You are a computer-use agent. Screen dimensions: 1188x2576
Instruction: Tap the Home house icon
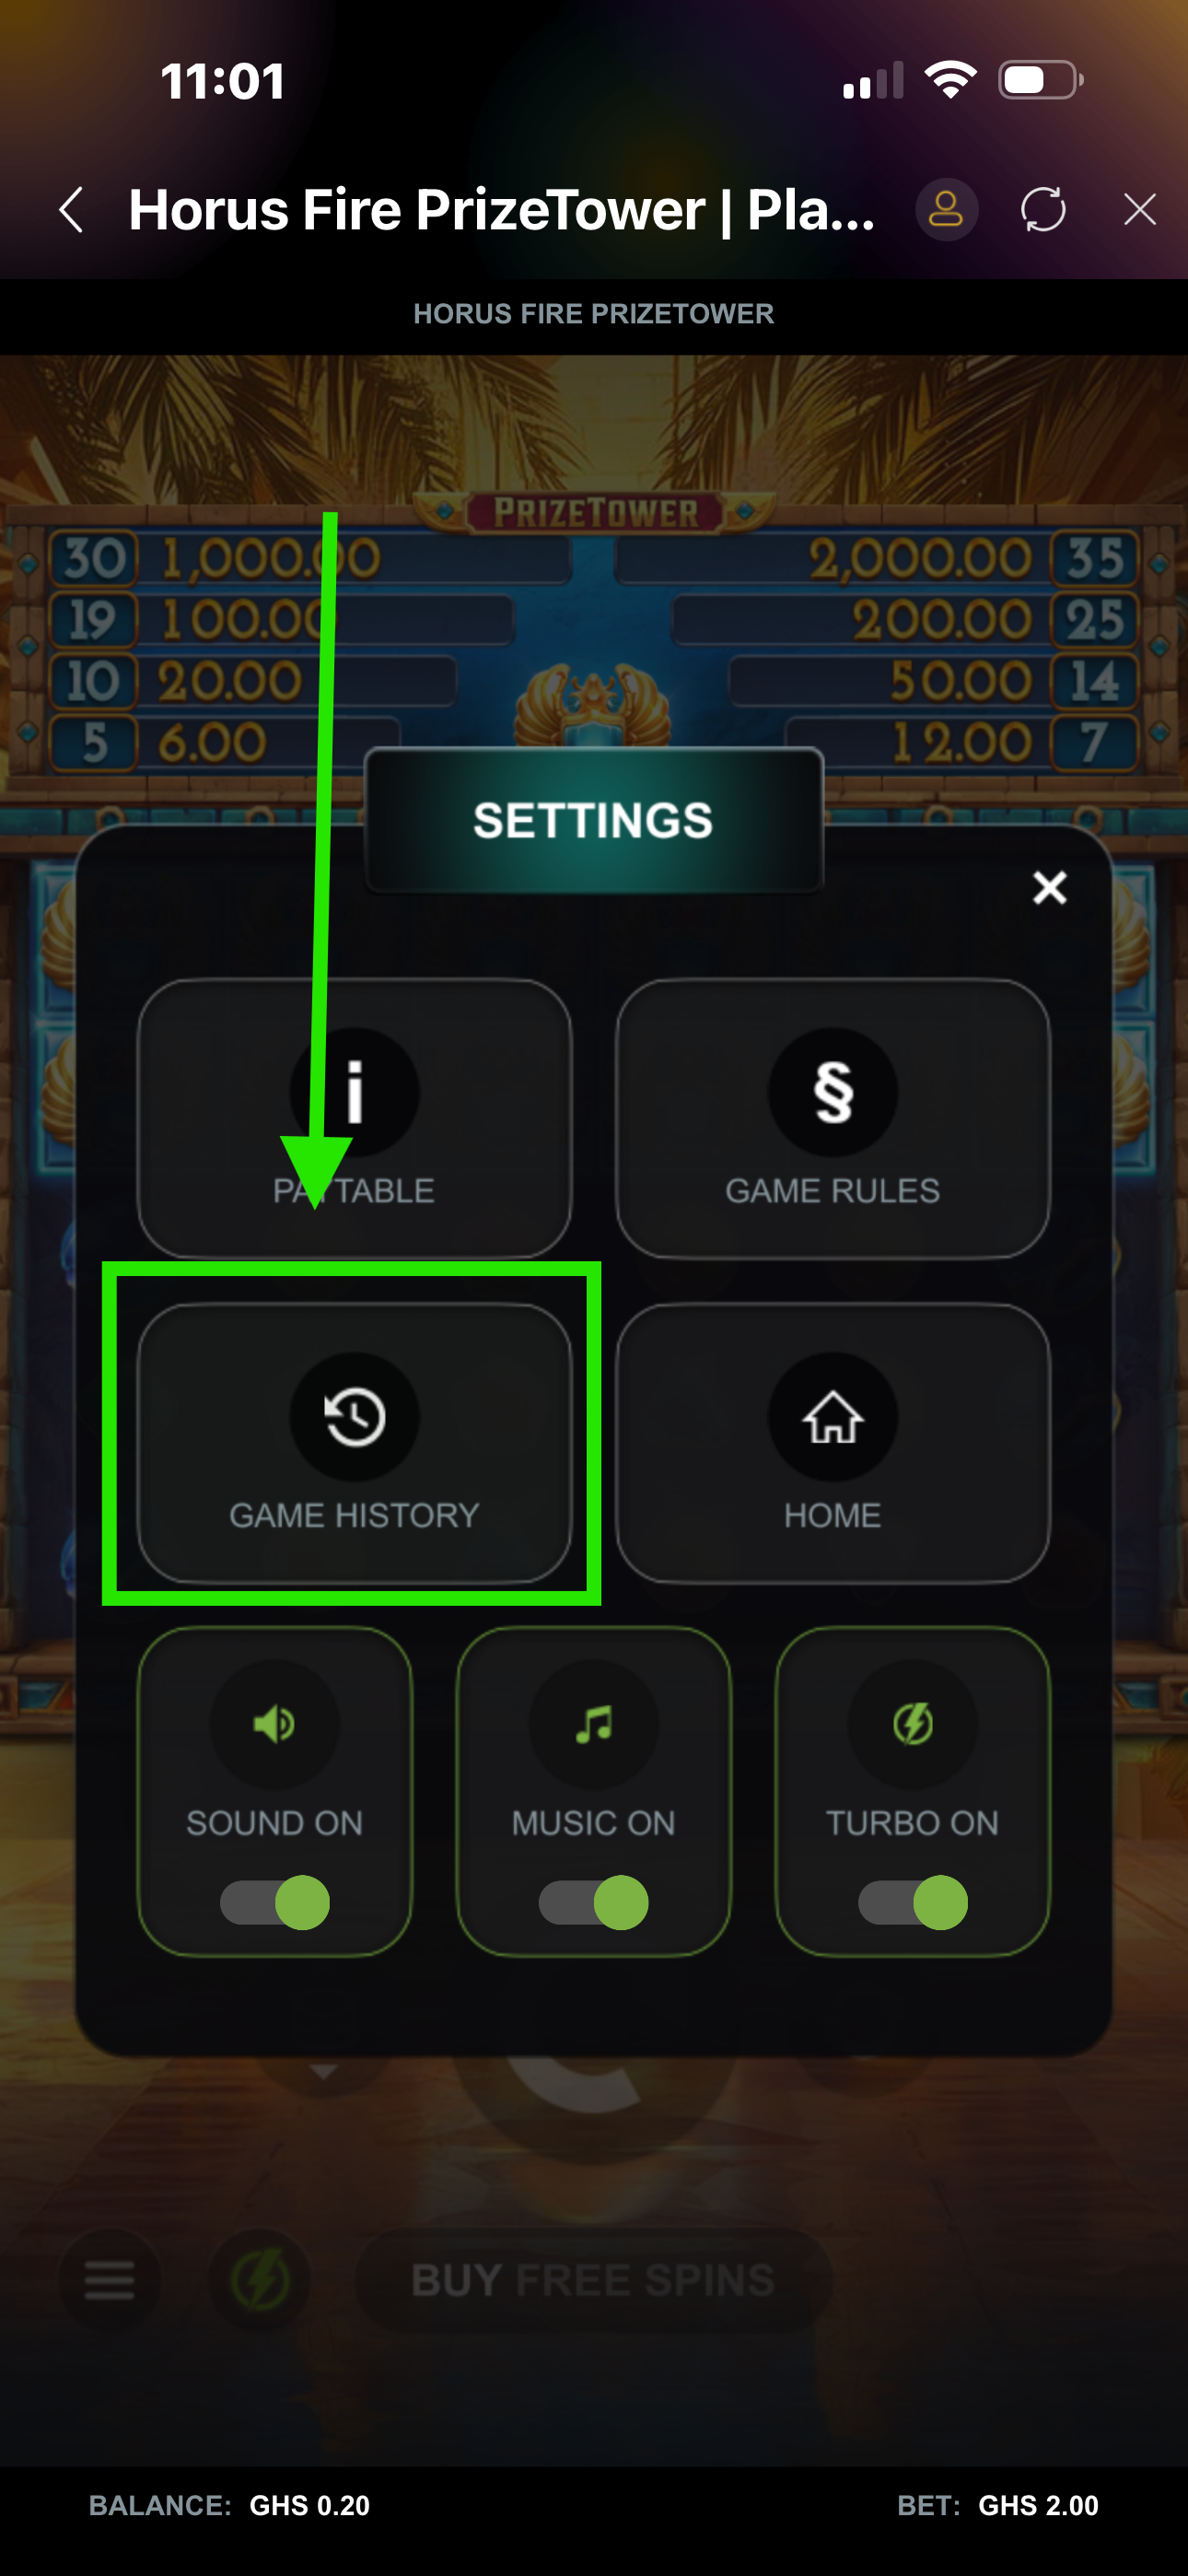(x=832, y=1416)
